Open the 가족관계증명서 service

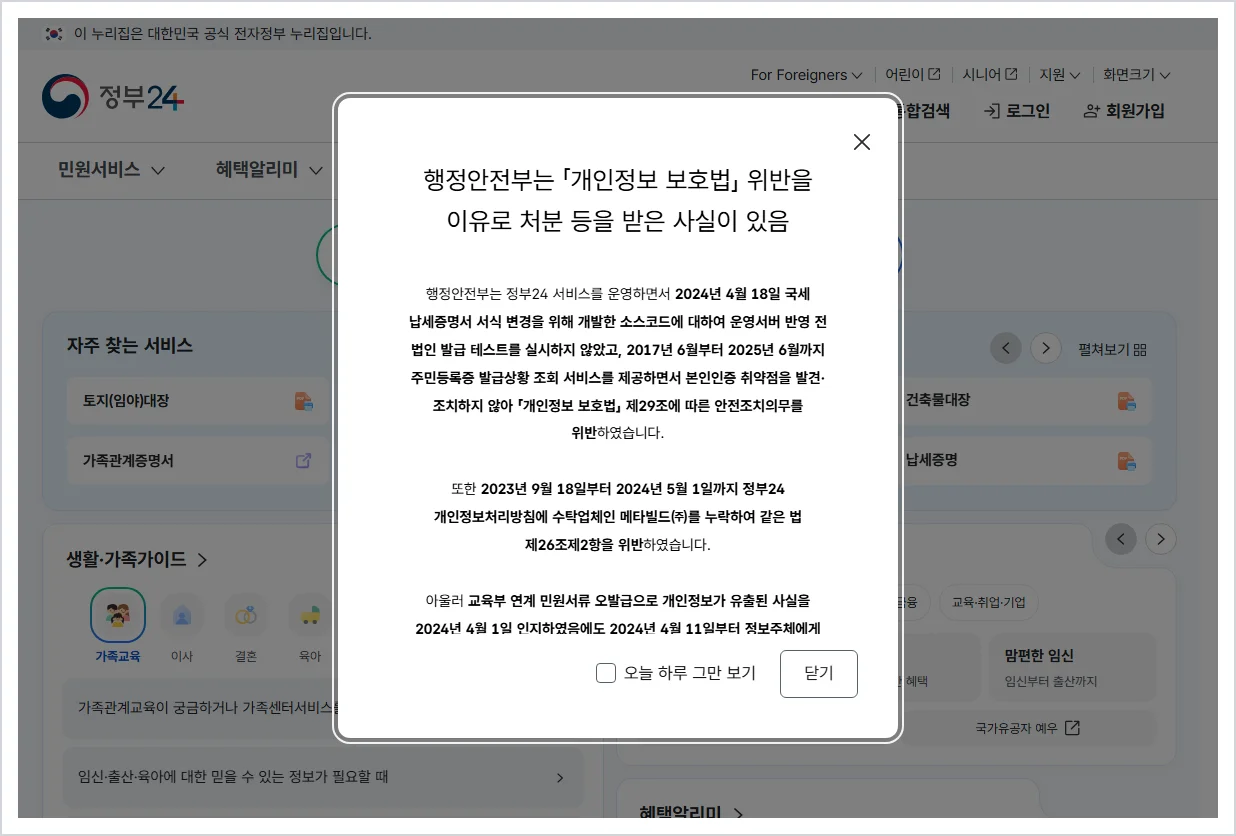click(198, 461)
